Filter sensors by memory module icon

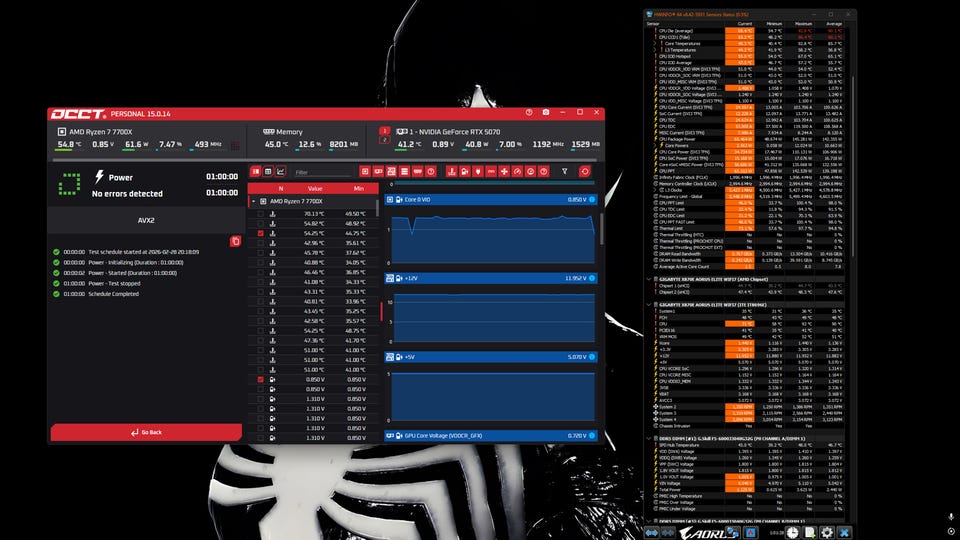418,171
